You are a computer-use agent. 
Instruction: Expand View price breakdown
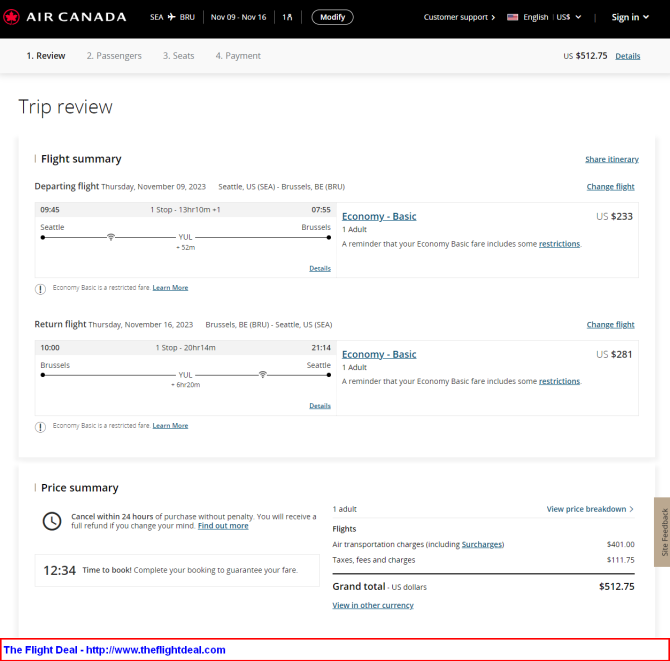(590, 509)
